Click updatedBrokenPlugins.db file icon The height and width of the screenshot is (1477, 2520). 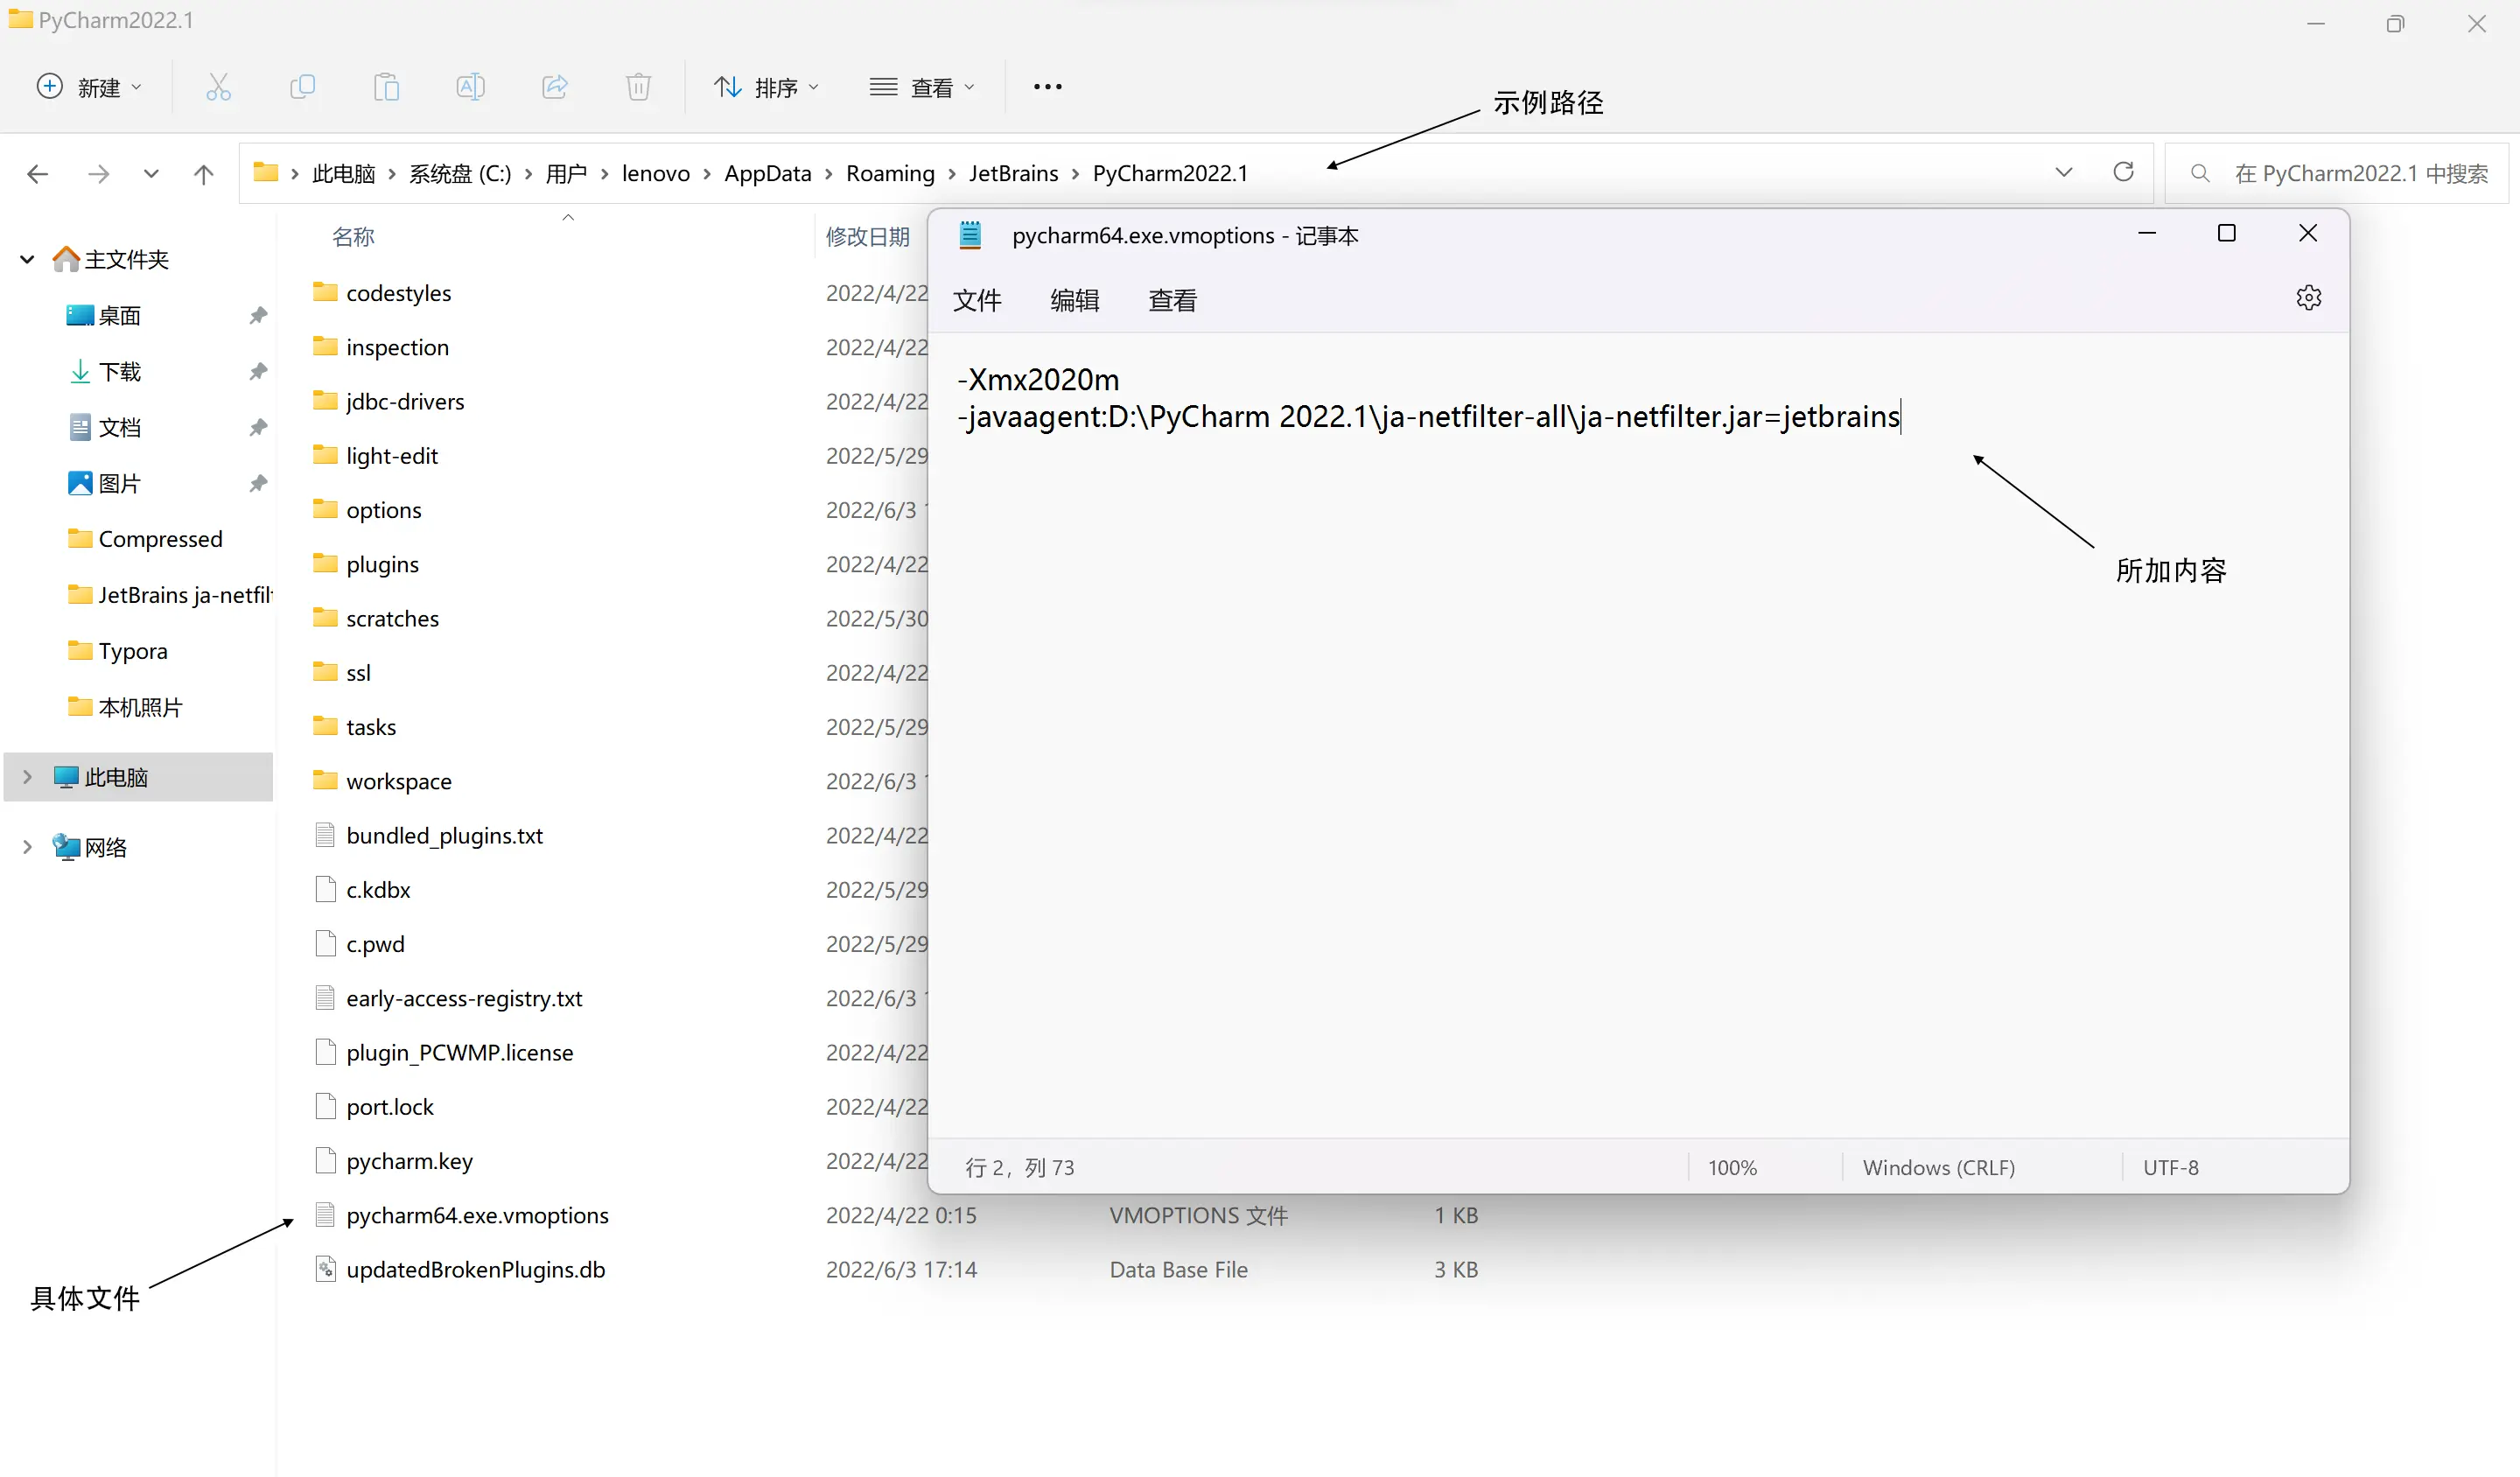coord(325,1269)
